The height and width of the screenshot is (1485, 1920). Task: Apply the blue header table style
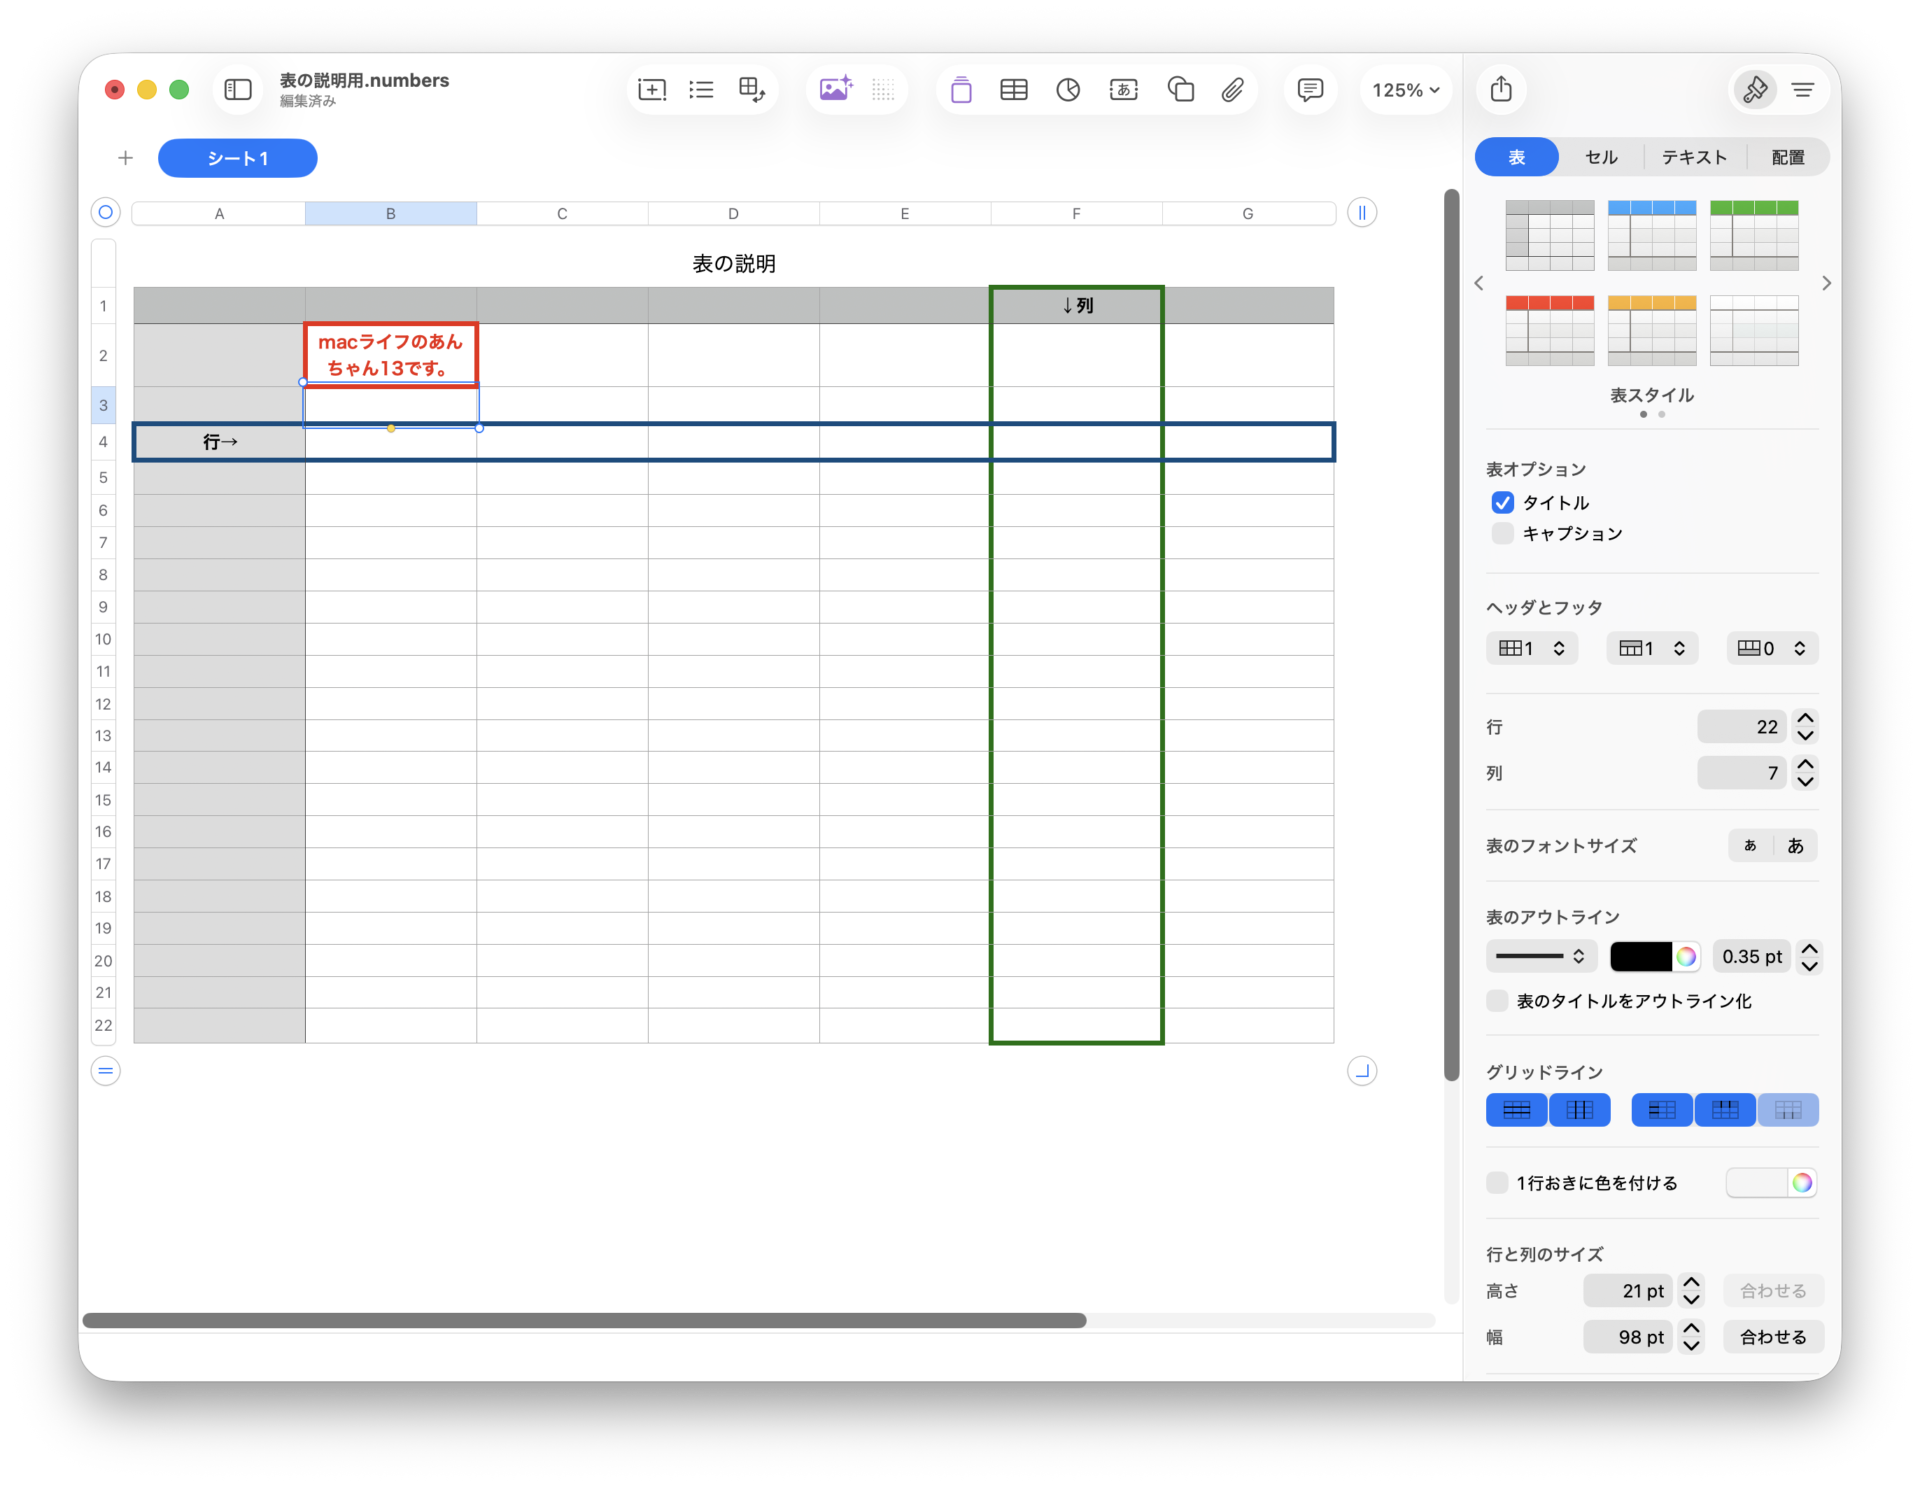[x=1652, y=235]
